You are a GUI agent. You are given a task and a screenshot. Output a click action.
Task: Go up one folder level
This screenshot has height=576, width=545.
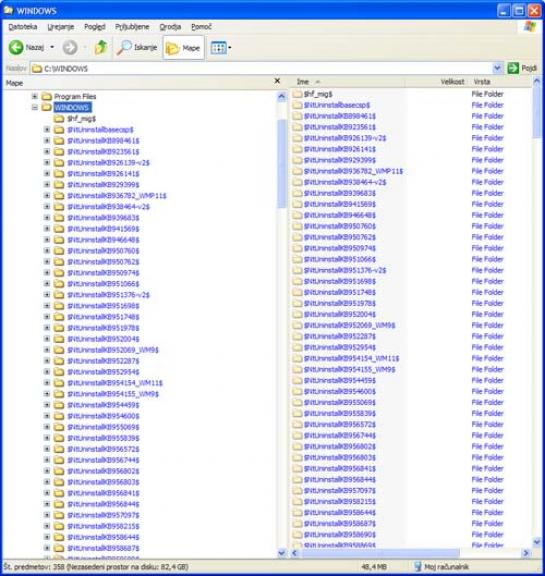tap(101, 47)
